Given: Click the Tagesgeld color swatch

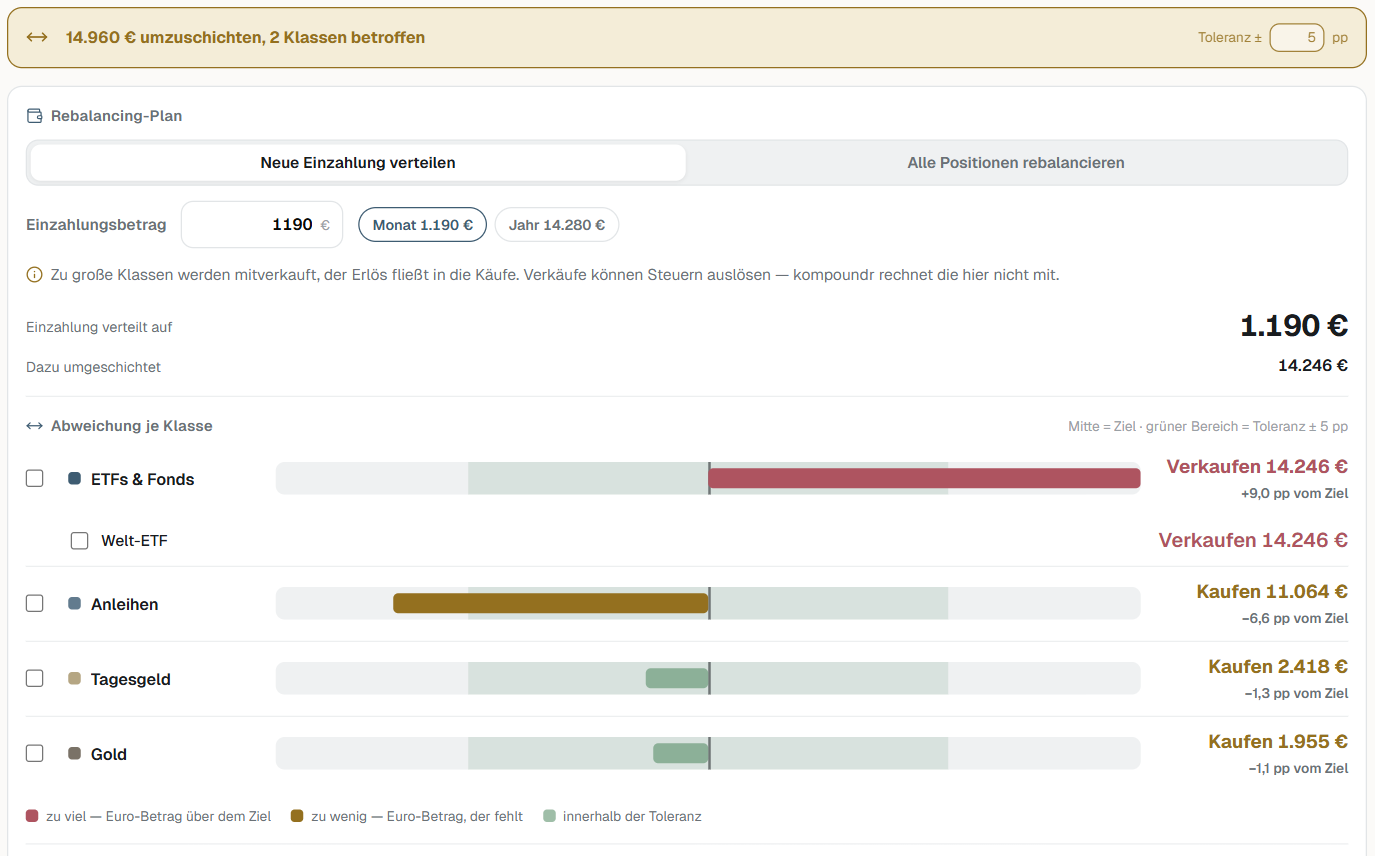Looking at the screenshot, I should point(74,679).
